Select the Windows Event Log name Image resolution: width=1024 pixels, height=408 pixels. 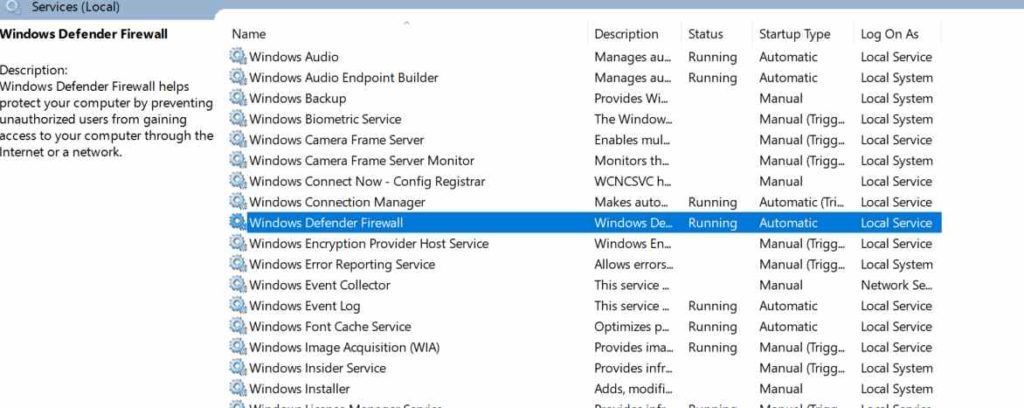304,306
